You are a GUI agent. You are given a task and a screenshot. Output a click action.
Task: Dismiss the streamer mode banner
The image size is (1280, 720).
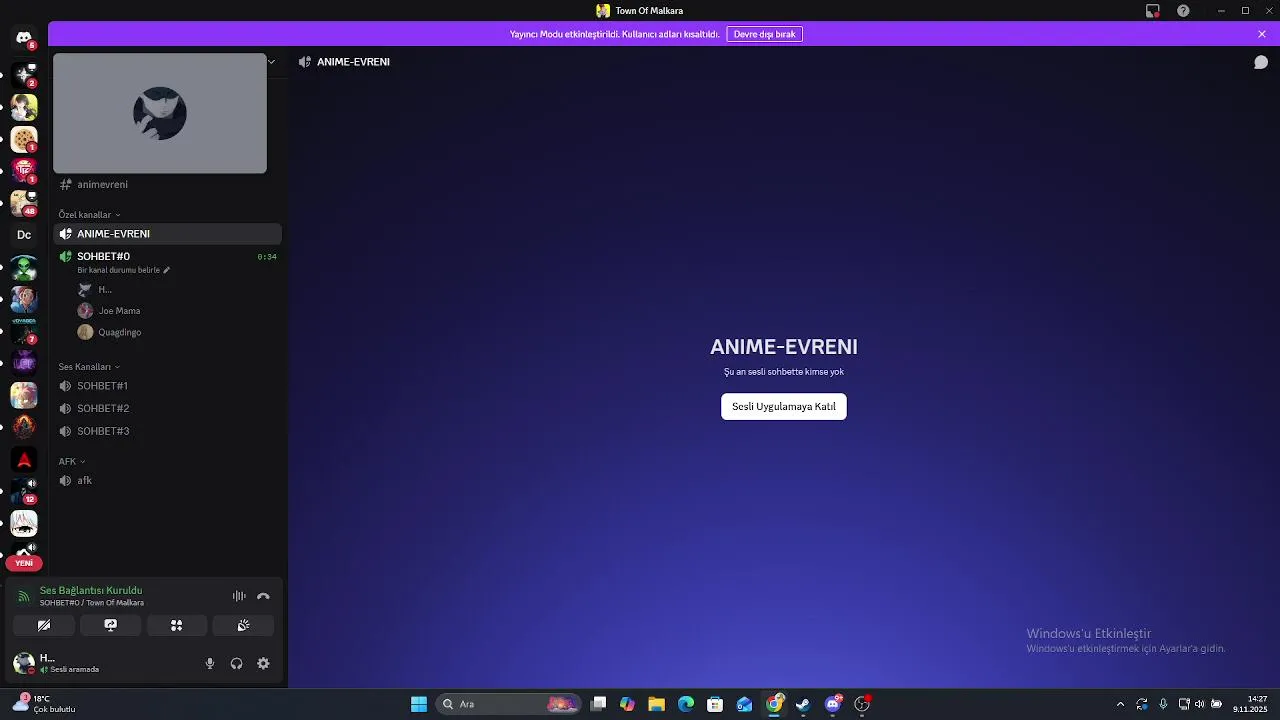[1262, 34]
